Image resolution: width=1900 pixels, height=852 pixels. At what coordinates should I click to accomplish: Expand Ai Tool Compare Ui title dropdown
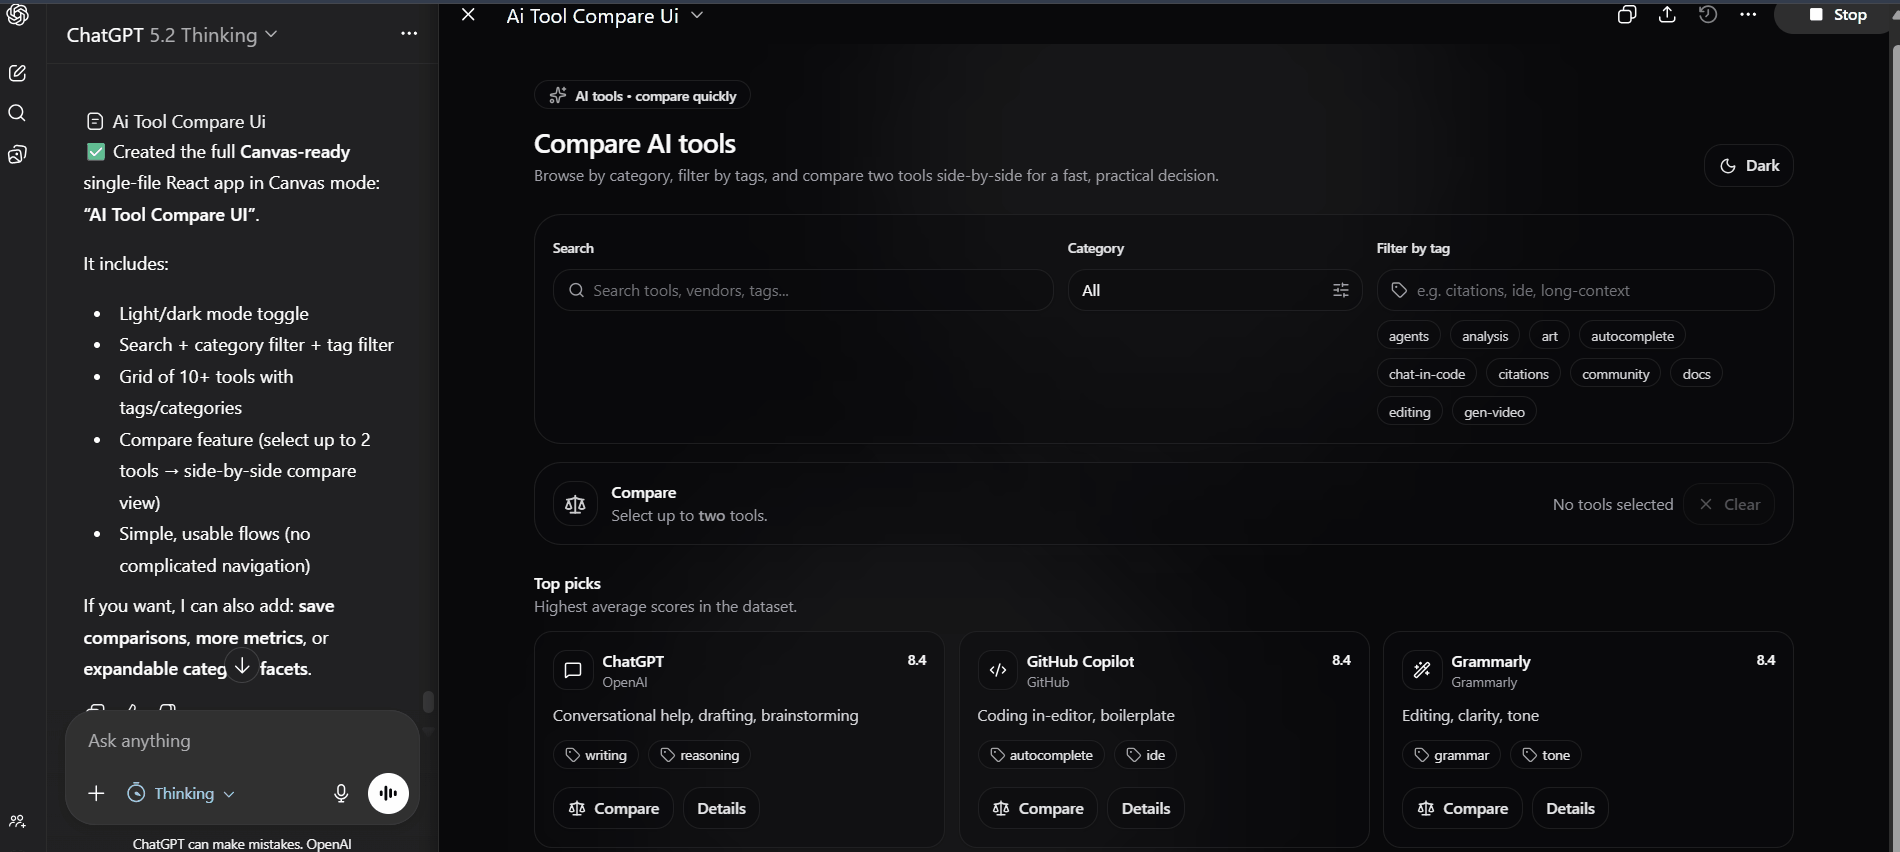tap(605, 16)
